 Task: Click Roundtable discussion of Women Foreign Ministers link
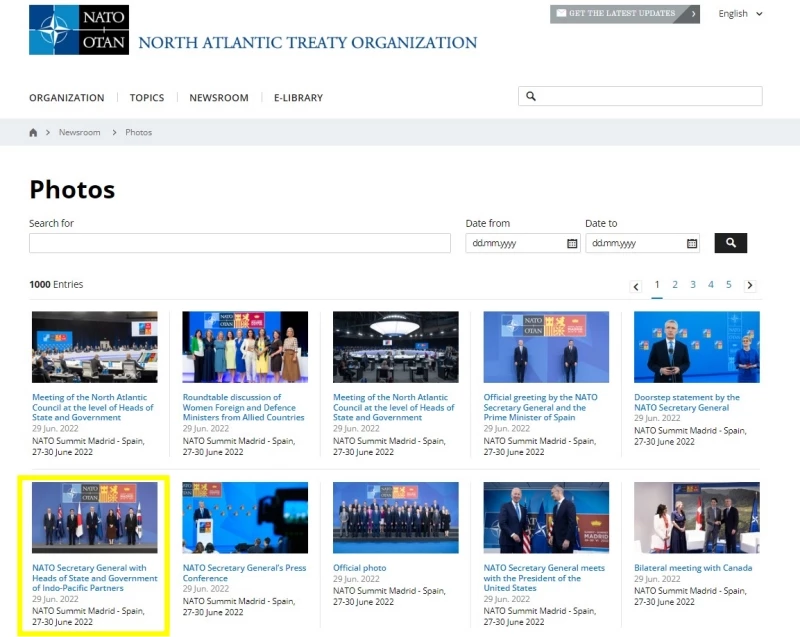coord(243,407)
